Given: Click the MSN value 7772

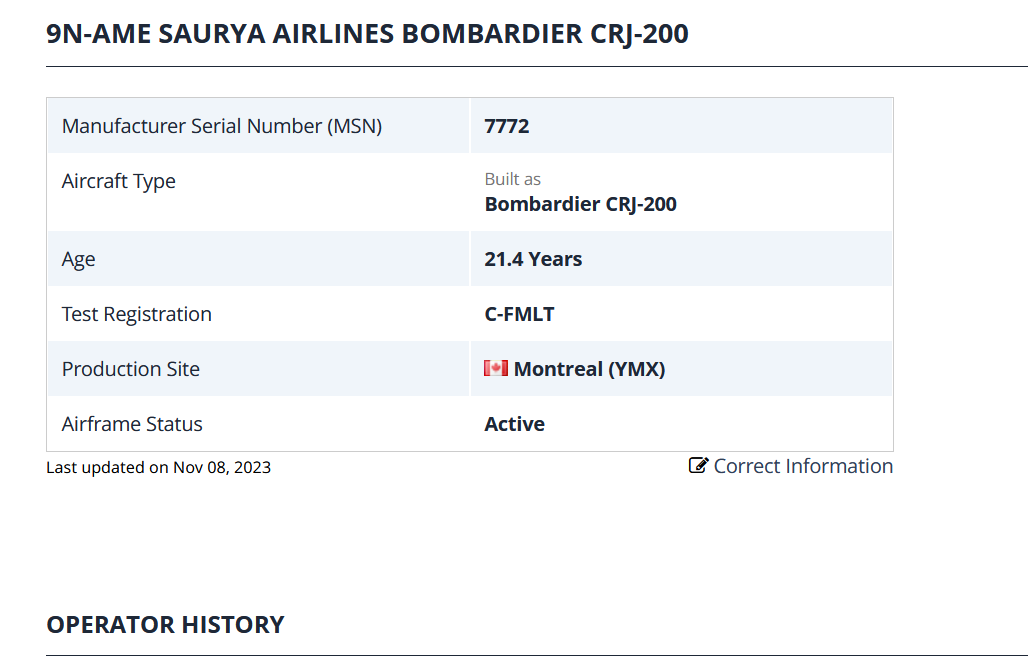Looking at the screenshot, I should coord(507,126).
